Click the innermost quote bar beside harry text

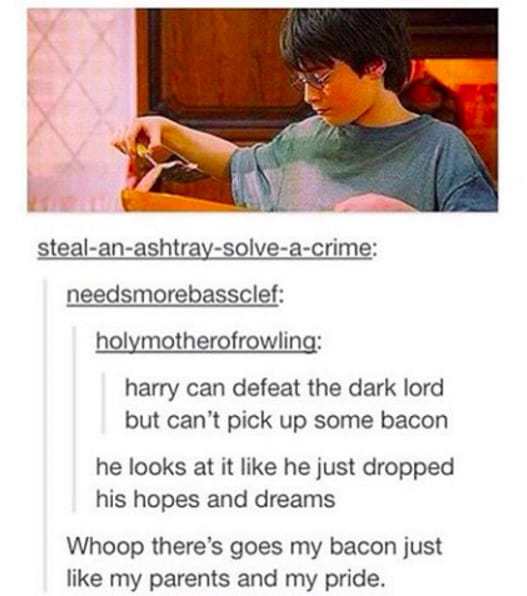point(103,403)
